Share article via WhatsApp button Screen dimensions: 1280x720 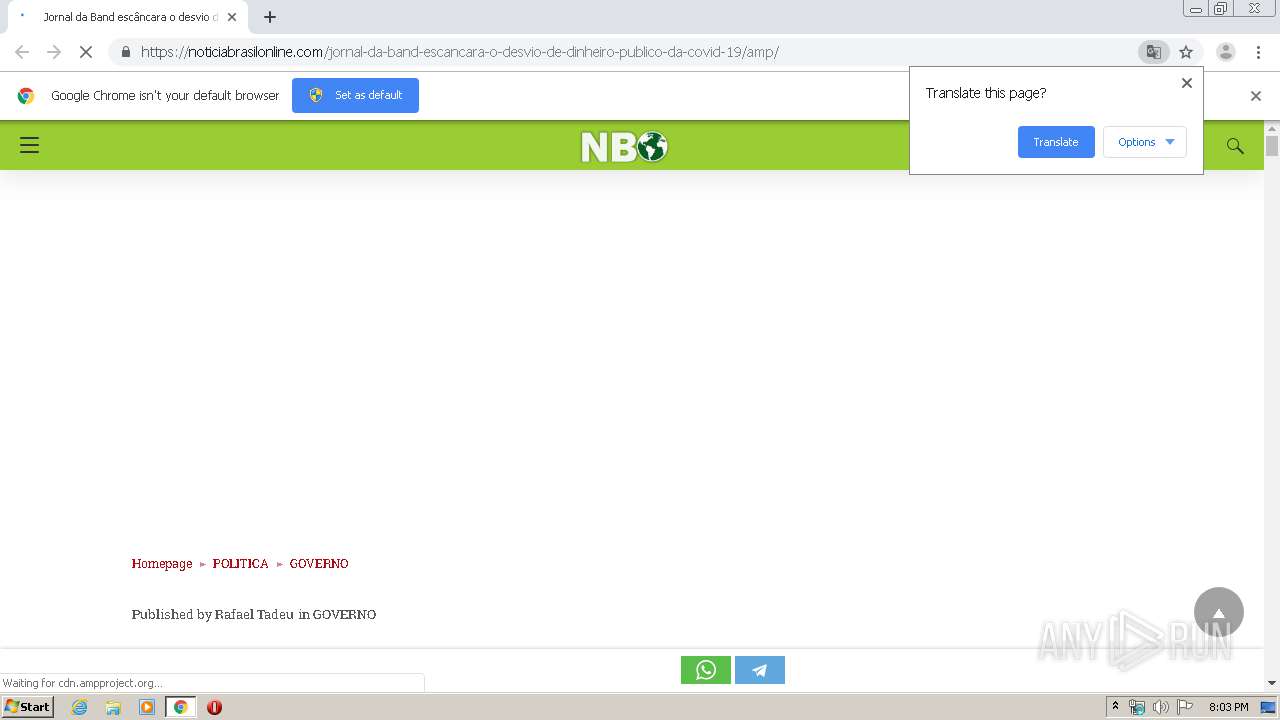(706, 670)
